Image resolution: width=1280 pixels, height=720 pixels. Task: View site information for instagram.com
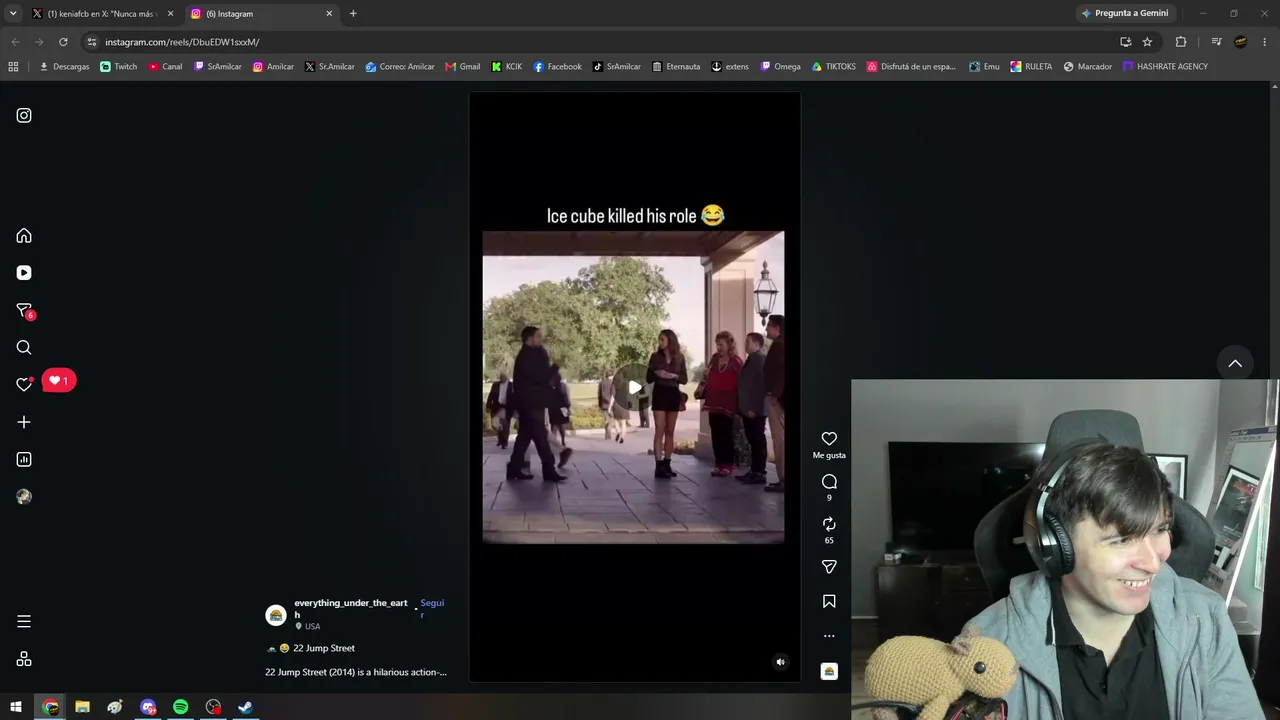point(92,42)
